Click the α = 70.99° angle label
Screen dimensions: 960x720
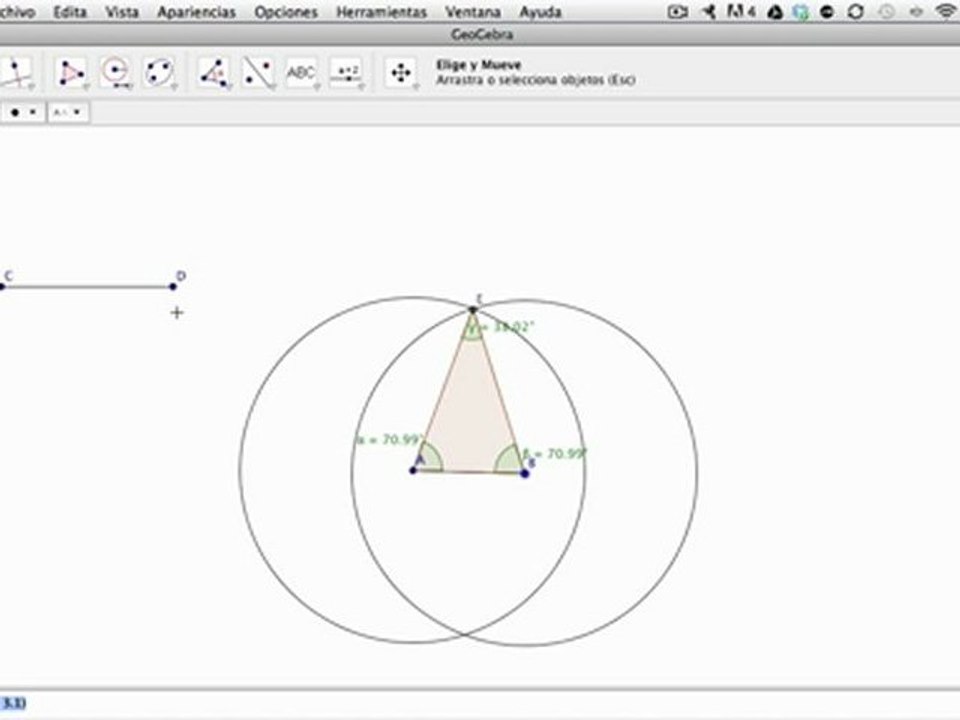click(x=389, y=440)
